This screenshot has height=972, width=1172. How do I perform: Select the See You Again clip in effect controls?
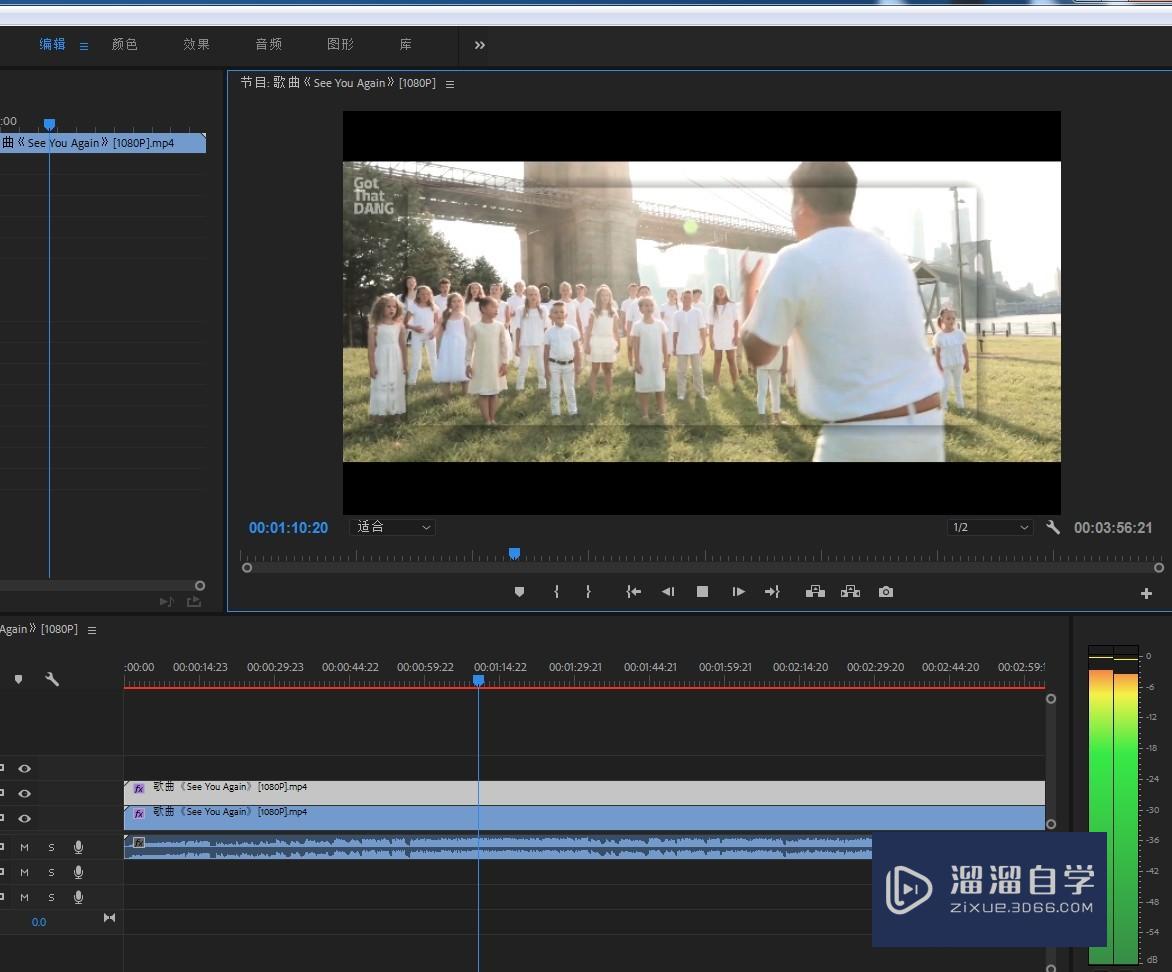(x=103, y=143)
